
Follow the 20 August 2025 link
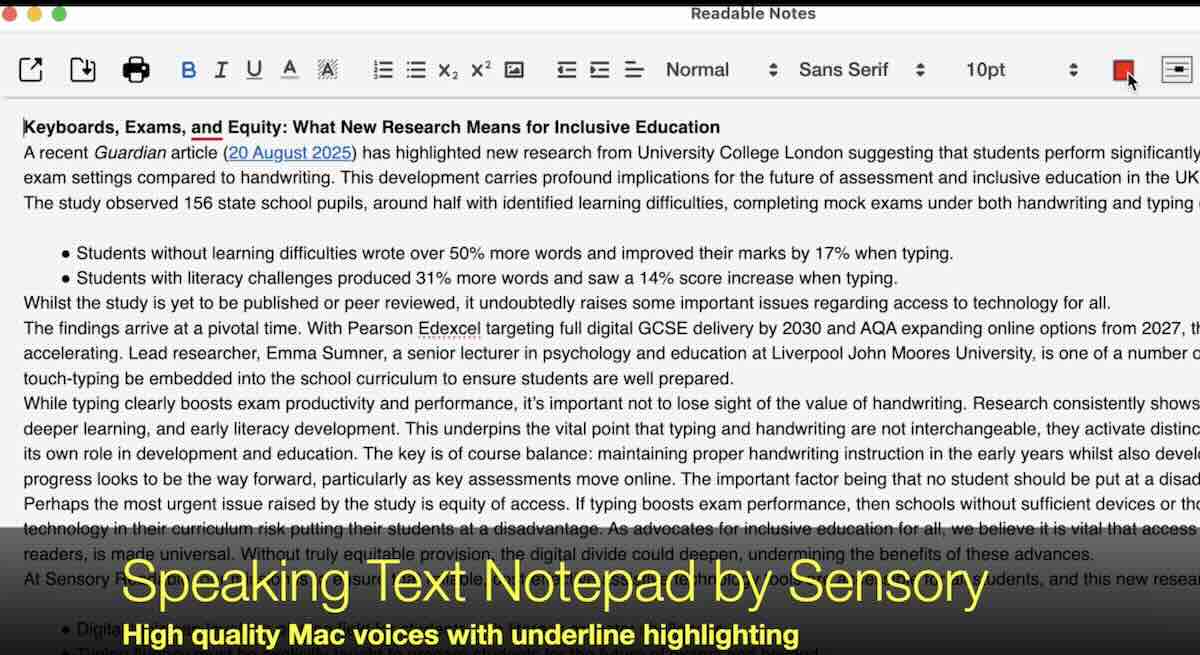290,154
